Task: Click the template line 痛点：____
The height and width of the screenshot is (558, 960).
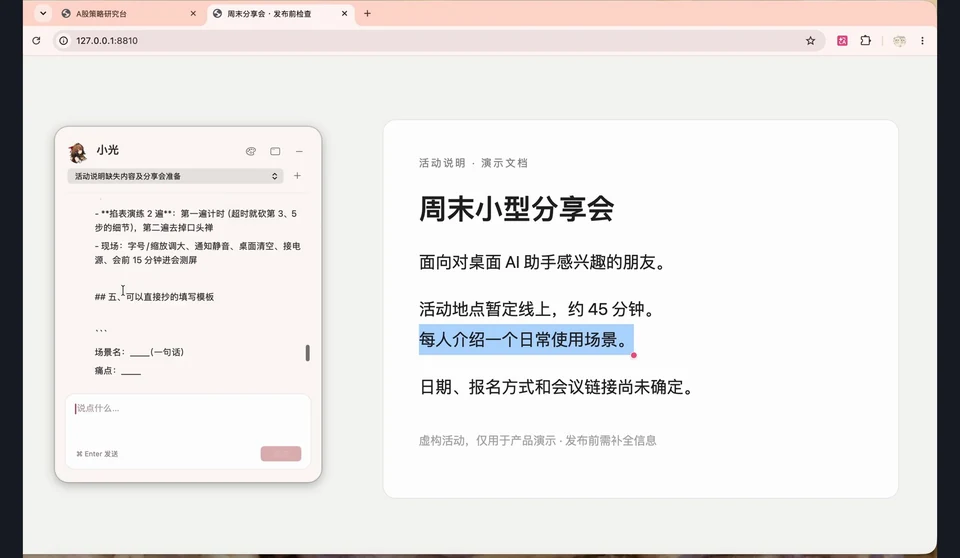Action: (118, 371)
